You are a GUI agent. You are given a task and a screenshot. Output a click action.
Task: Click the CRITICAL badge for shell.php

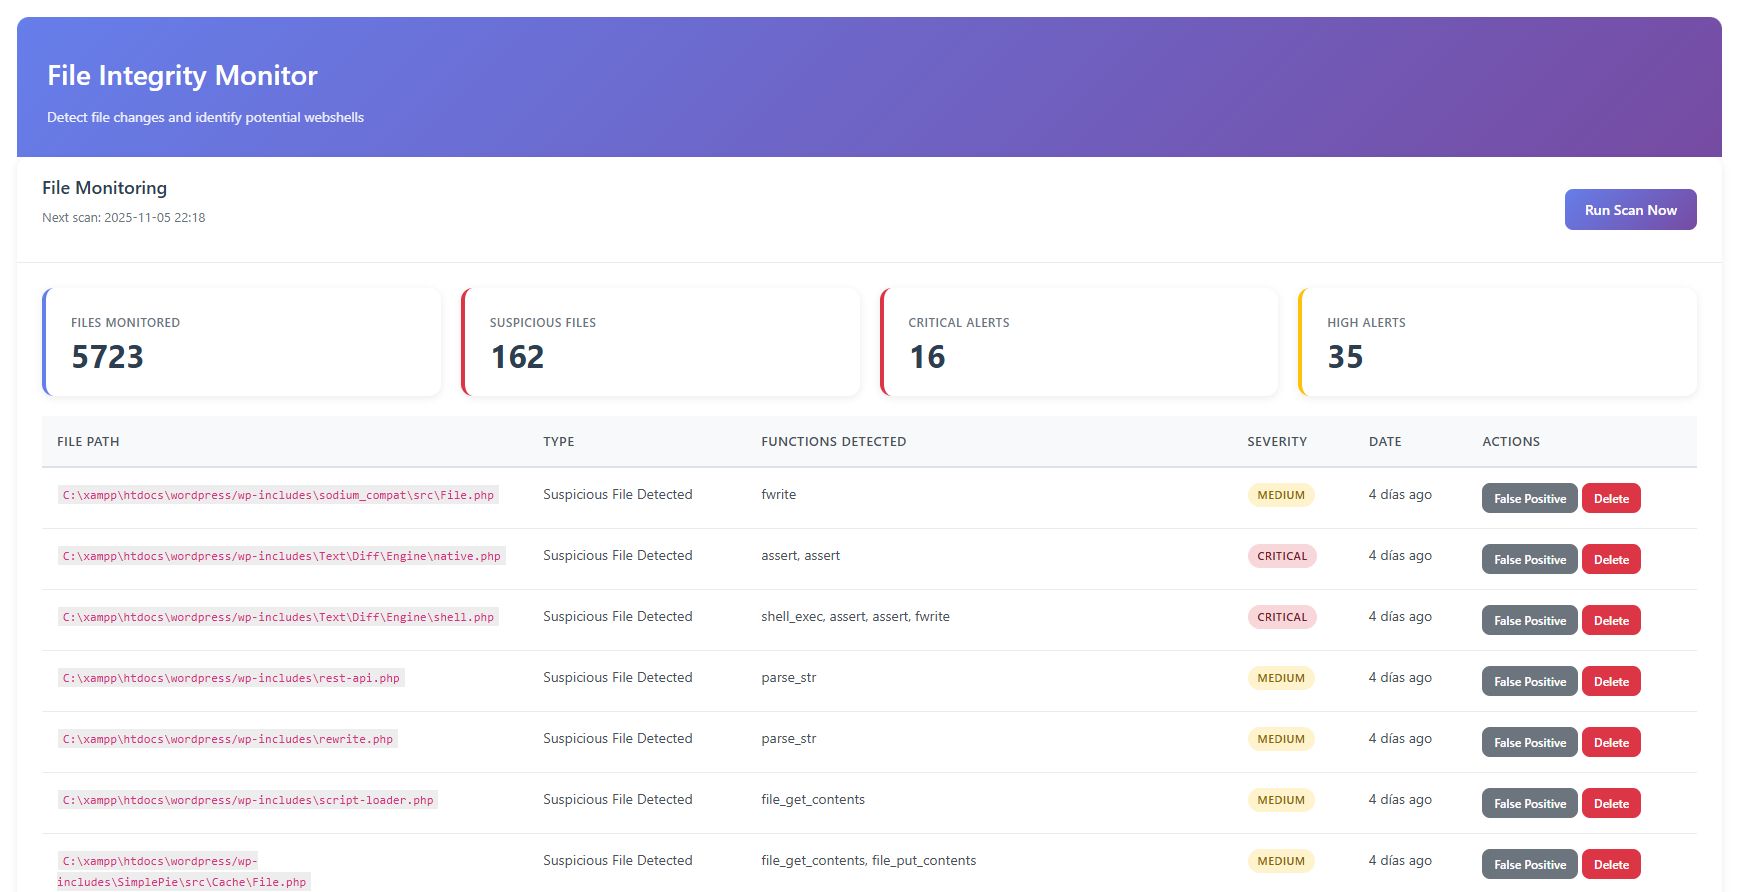[x=1281, y=617]
